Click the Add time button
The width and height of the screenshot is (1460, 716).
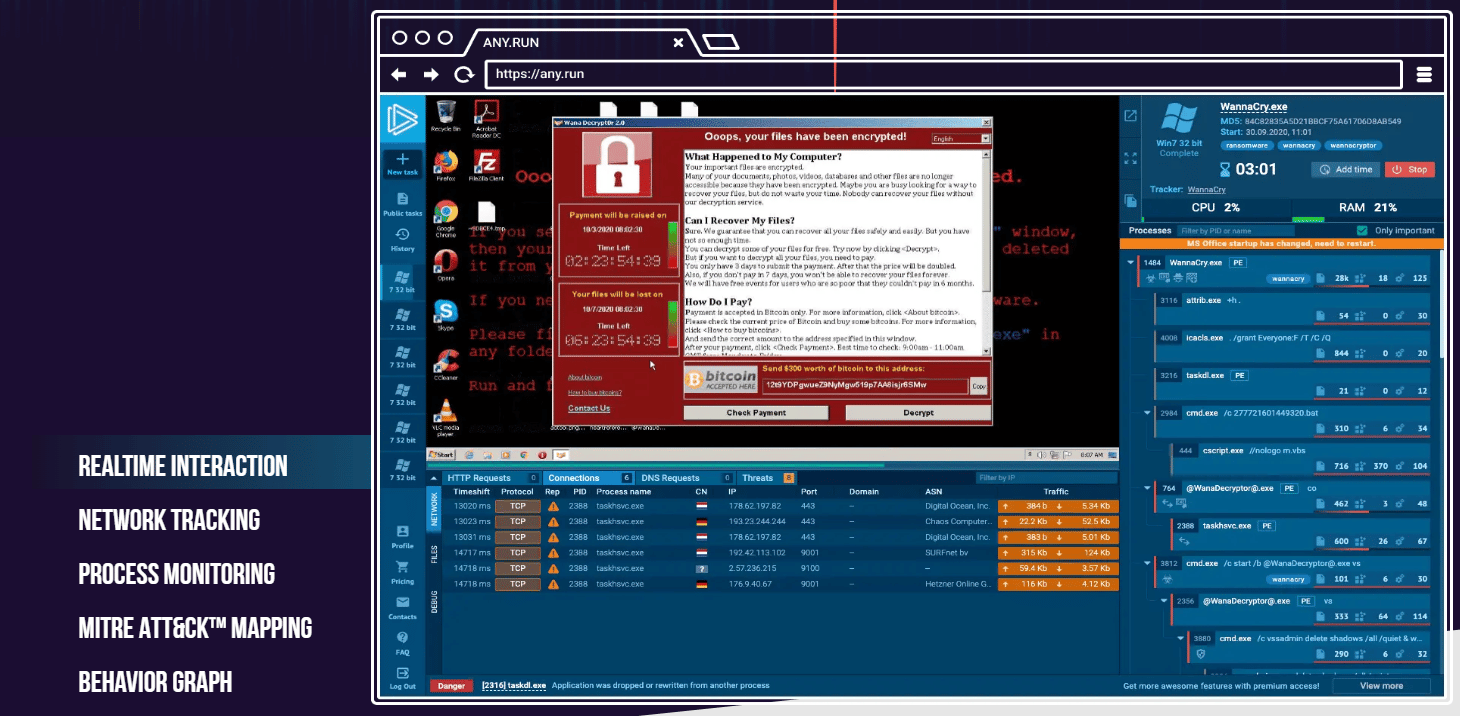1346,169
